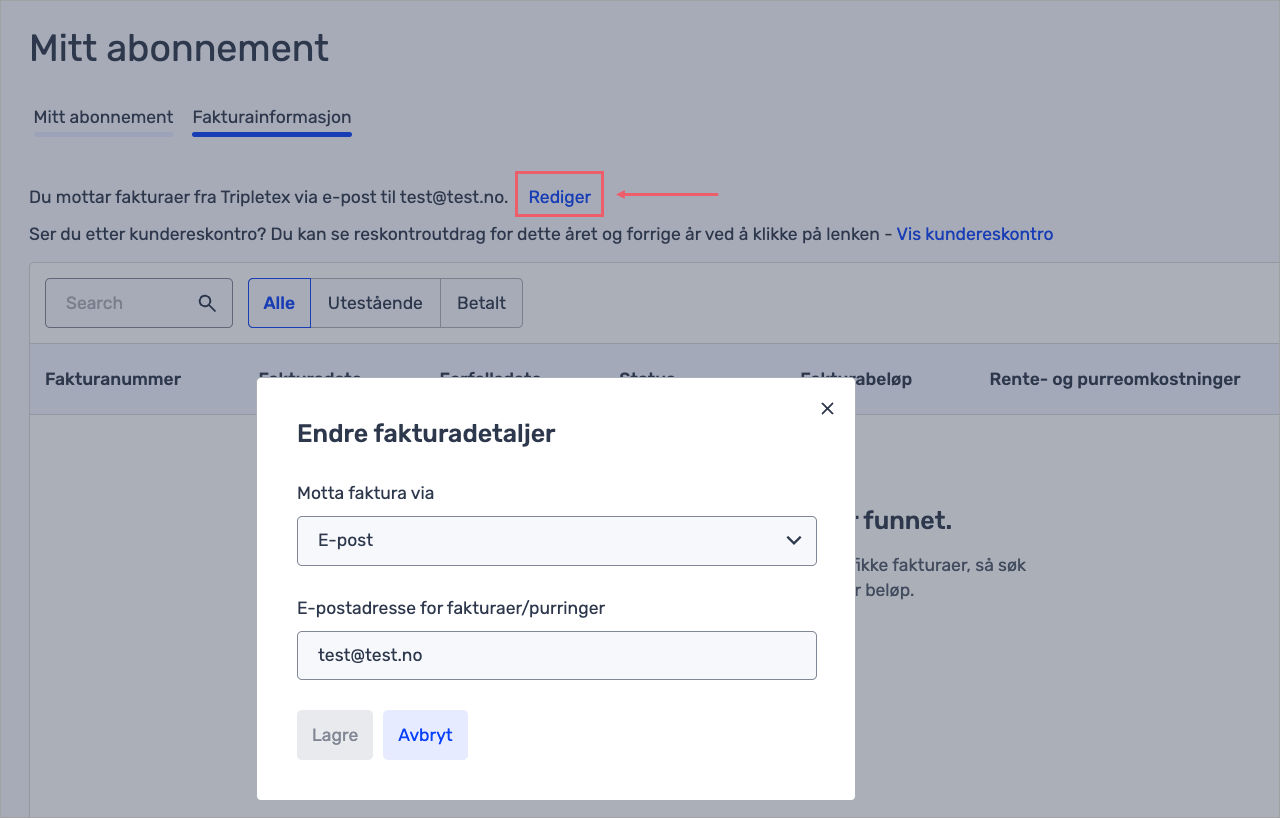Click the Motta faktura via label

366,493
